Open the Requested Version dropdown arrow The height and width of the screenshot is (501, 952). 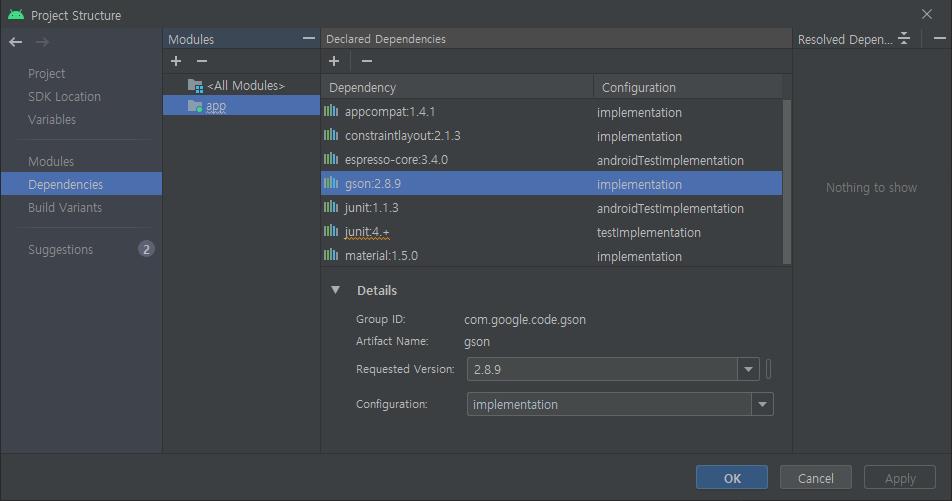(749, 369)
